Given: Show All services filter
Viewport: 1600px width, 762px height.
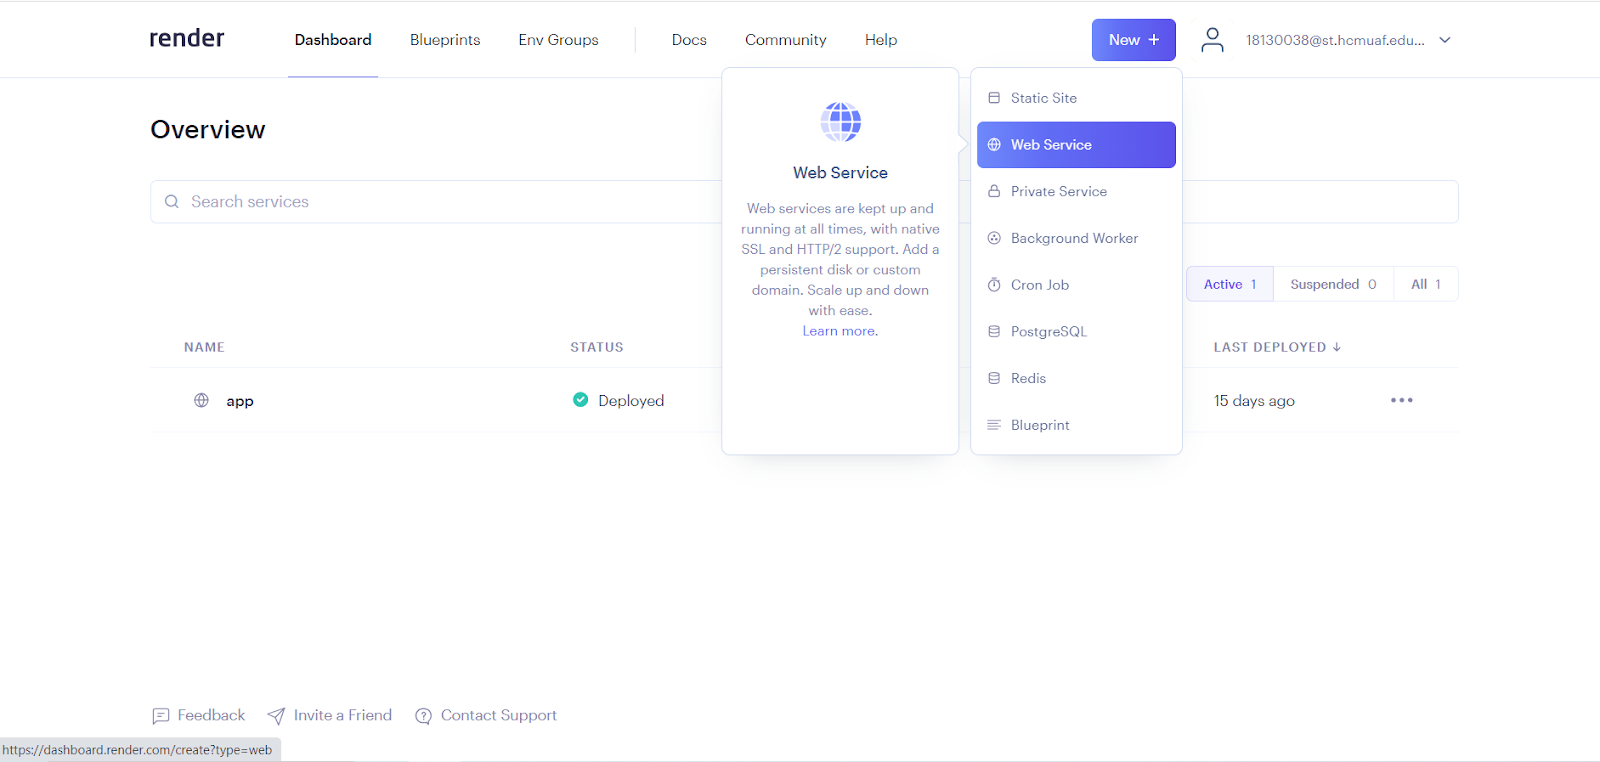Looking at the screenshot, I should [1426, 284].
